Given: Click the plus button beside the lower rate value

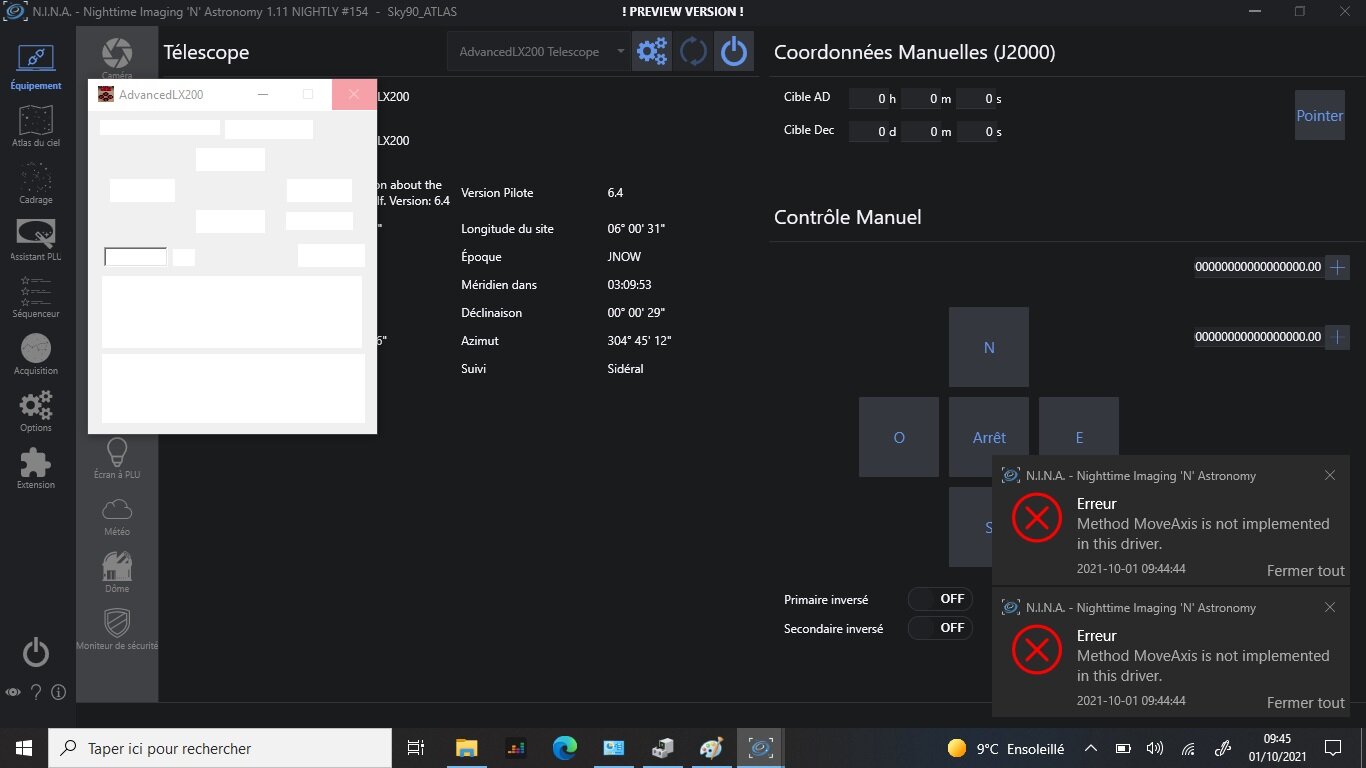Looking at the screenshot, I should pyautogui.click(x=1337, y=337).
